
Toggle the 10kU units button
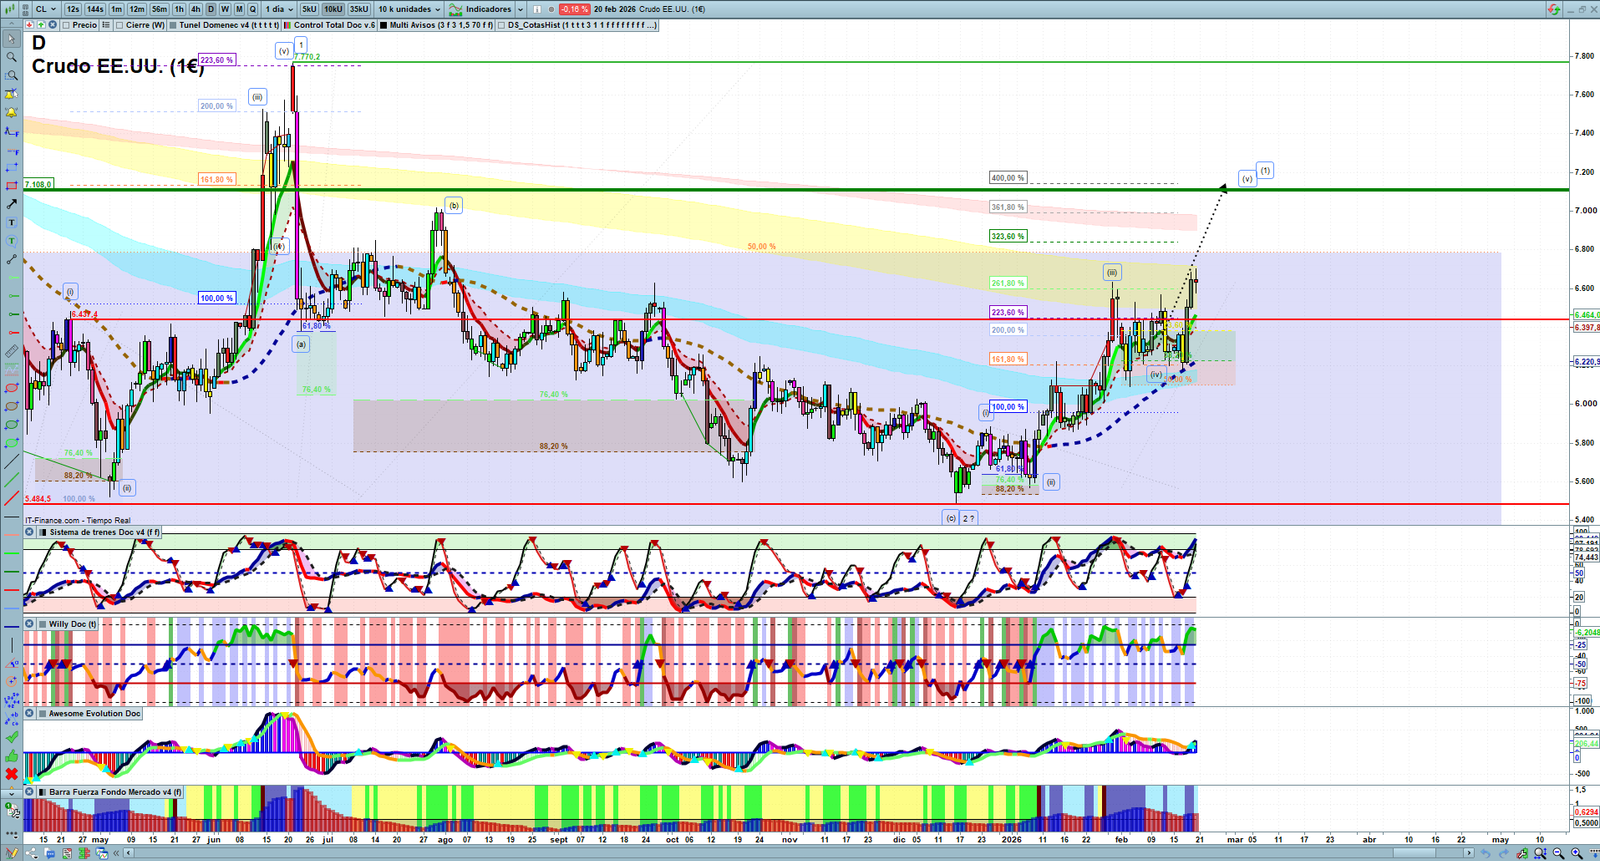coord(333,9)
